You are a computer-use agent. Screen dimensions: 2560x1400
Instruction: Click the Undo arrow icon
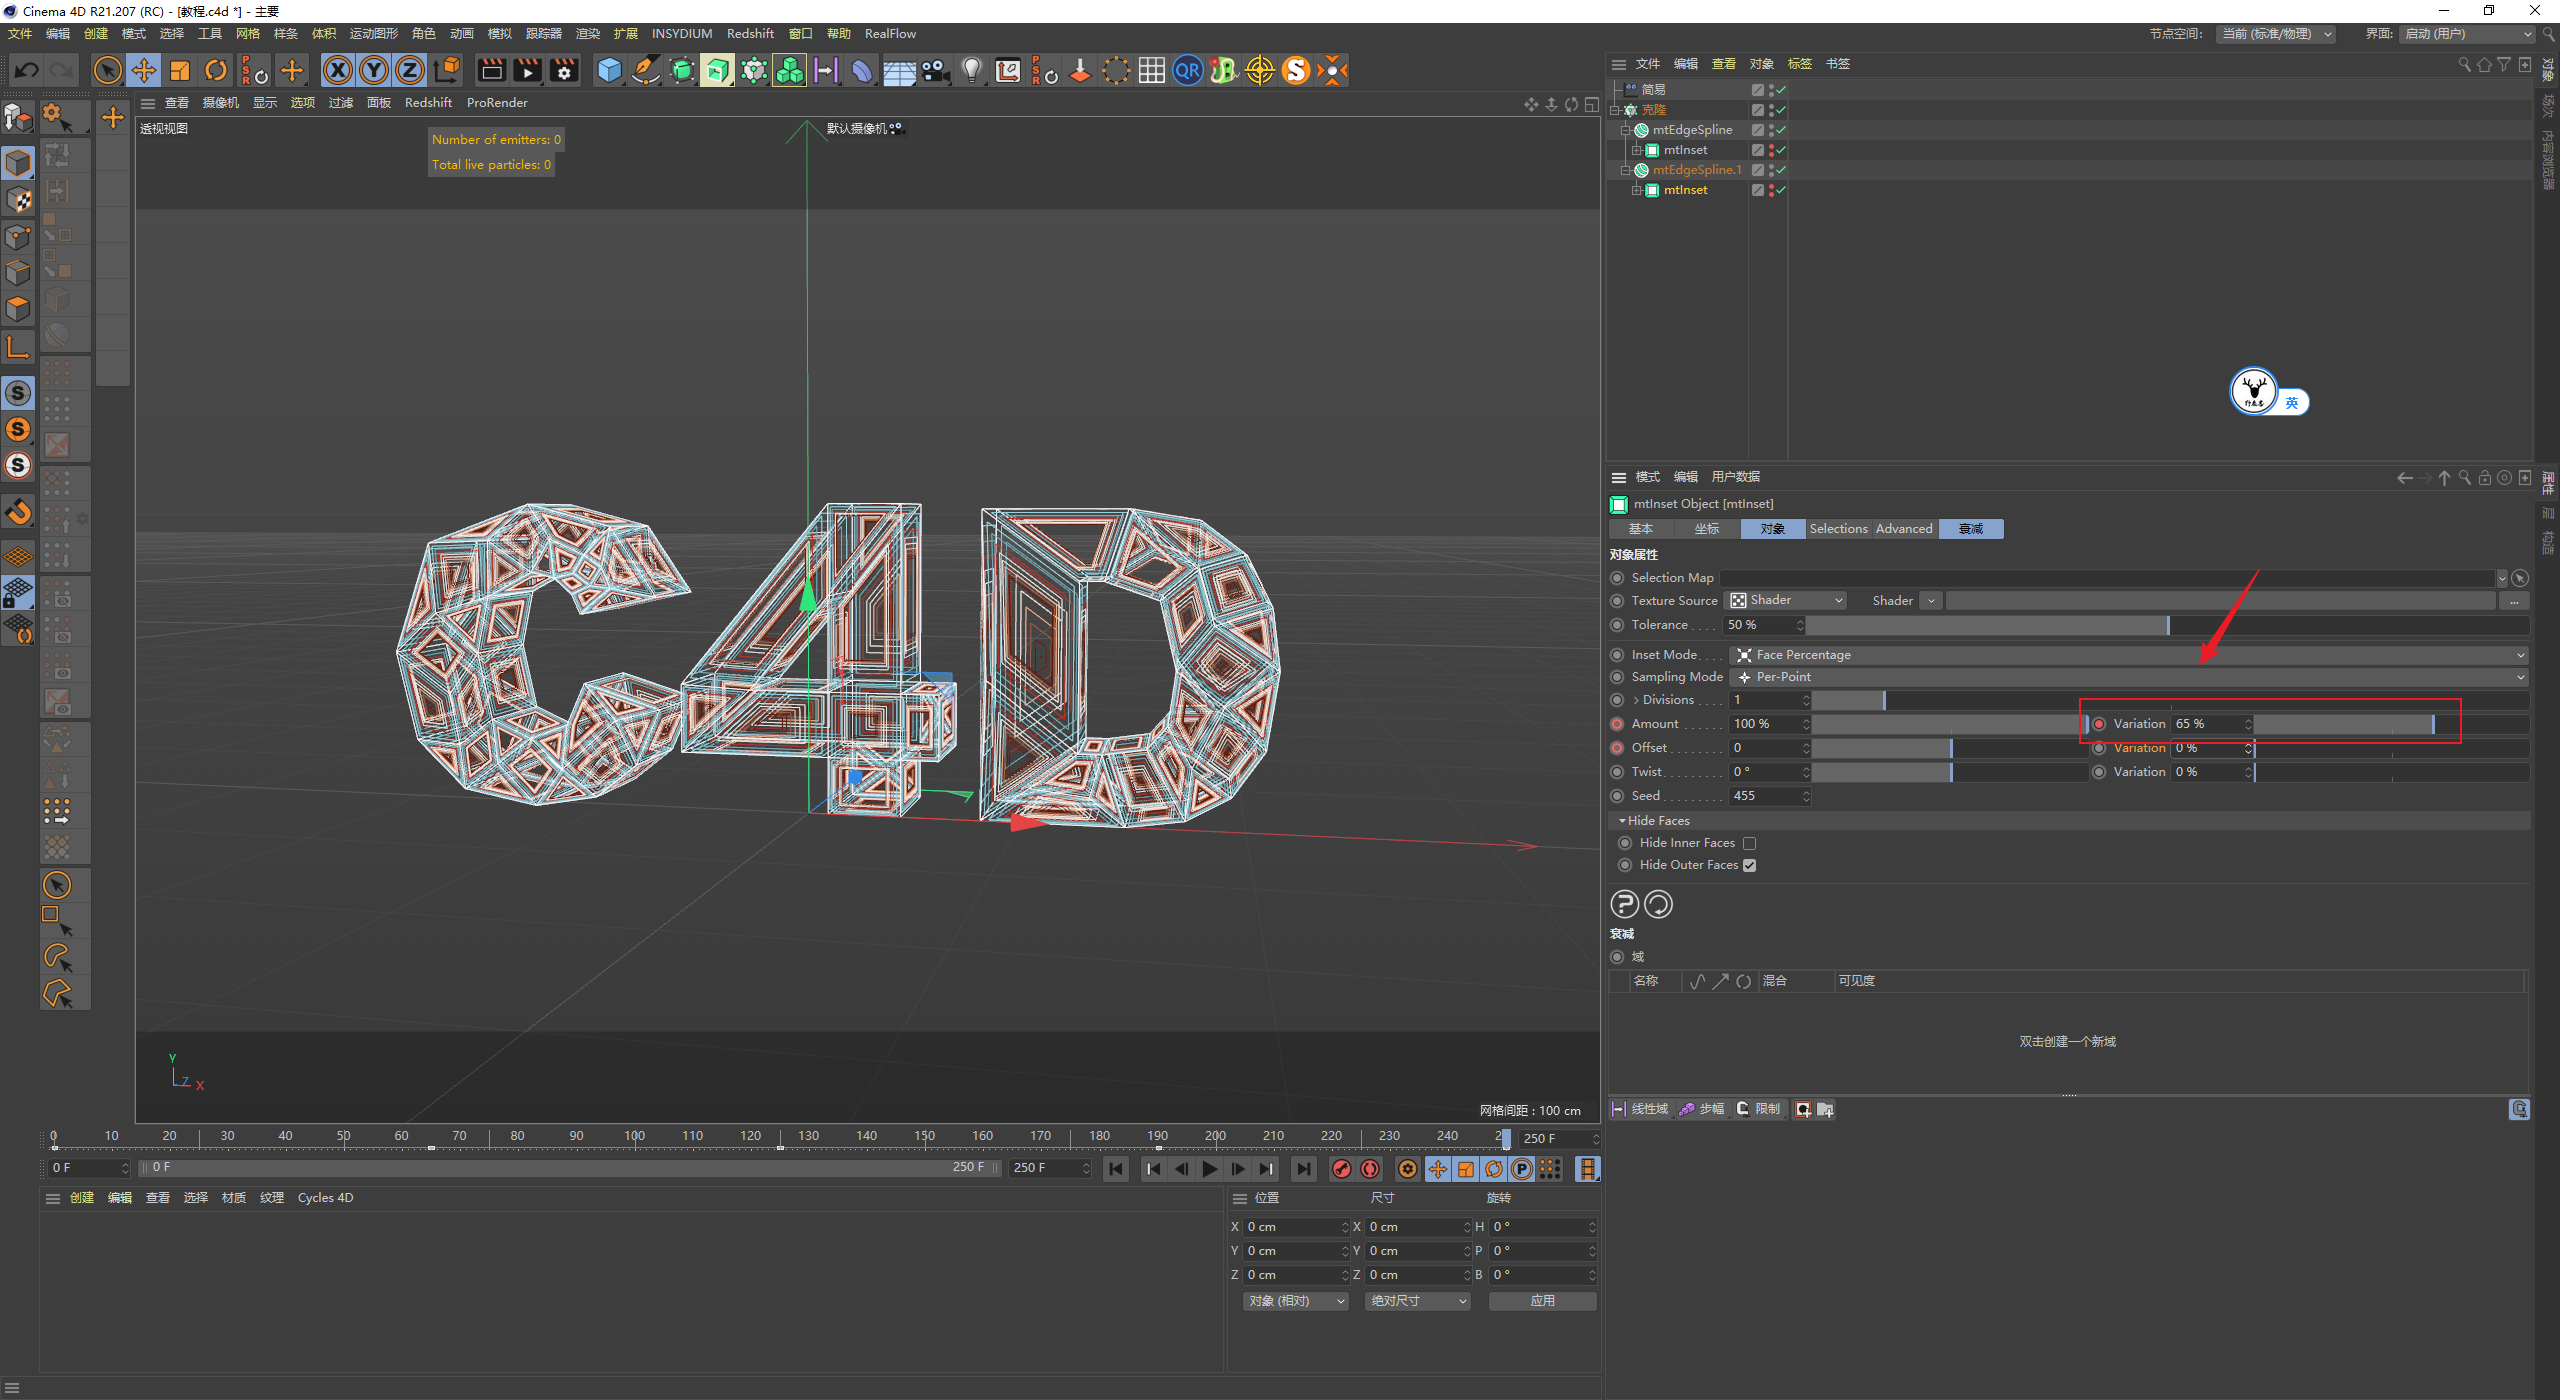27,70
